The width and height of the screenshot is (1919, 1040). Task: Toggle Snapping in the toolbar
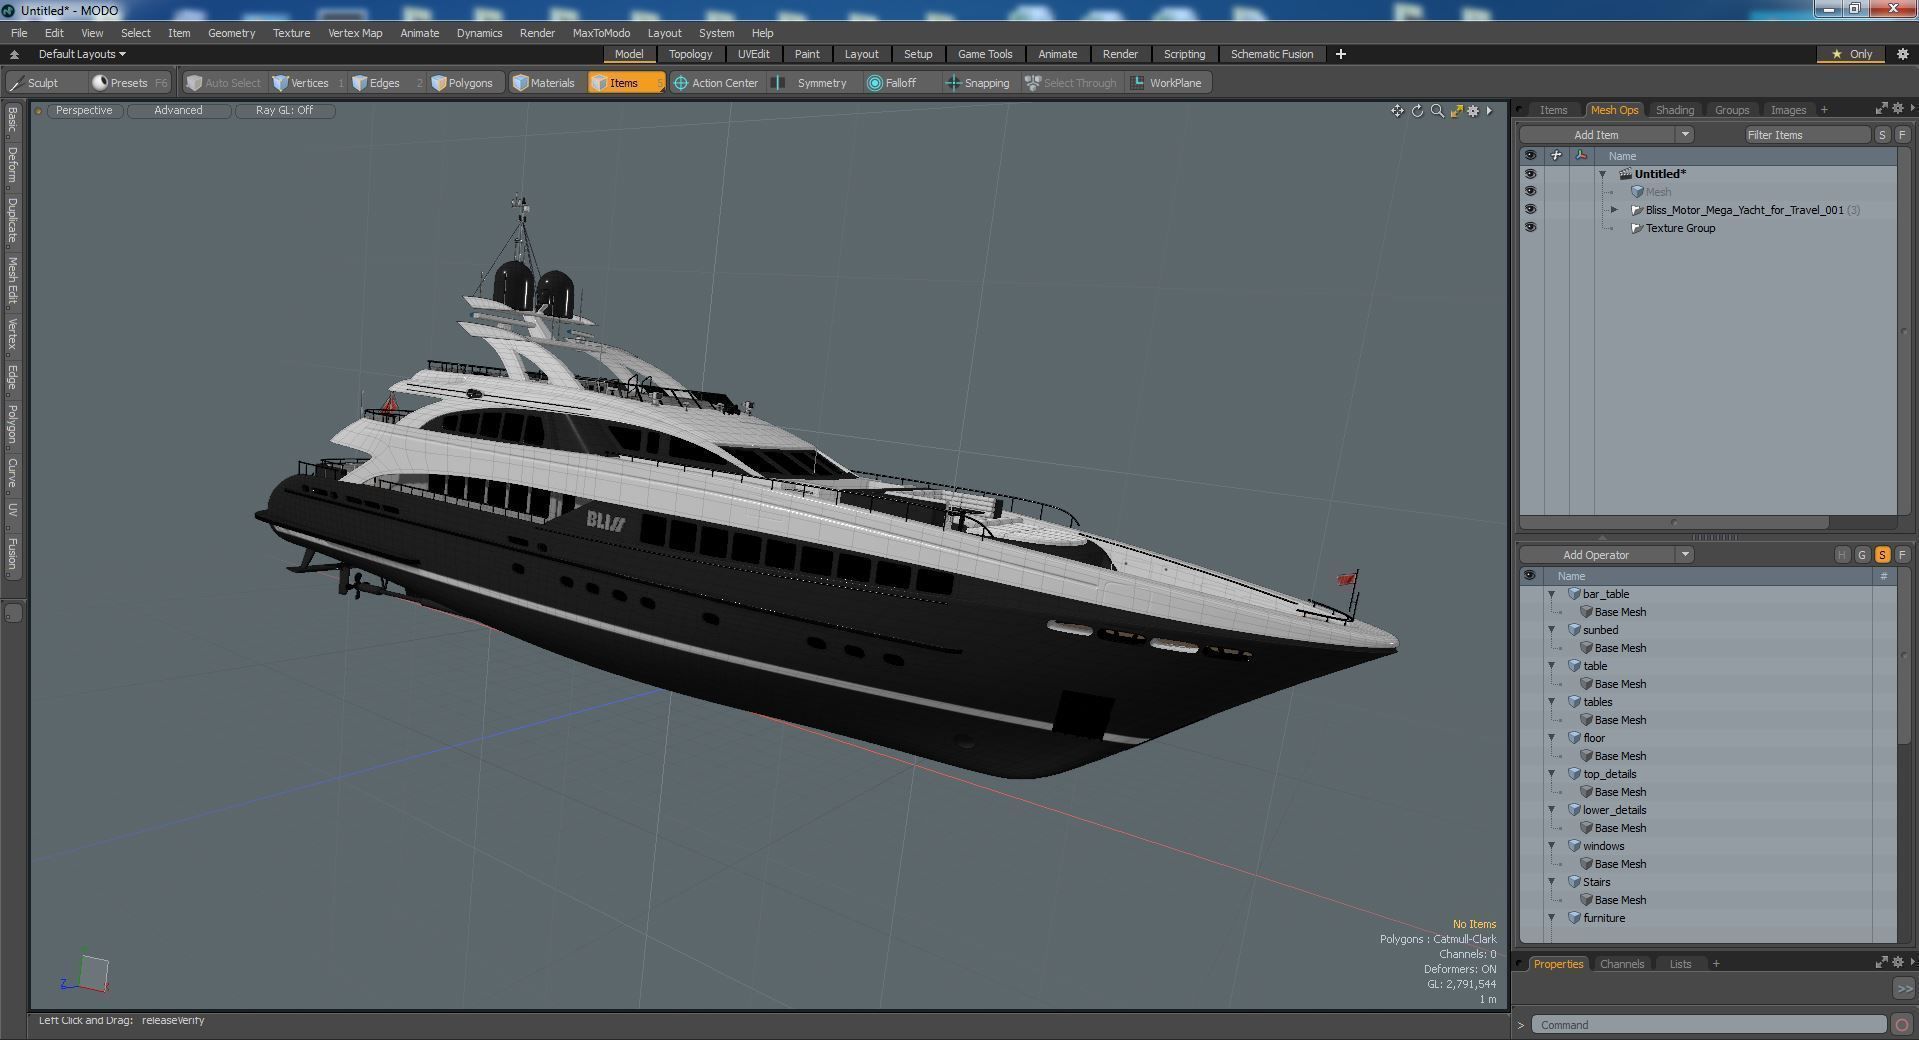click(x=978, y=83)
